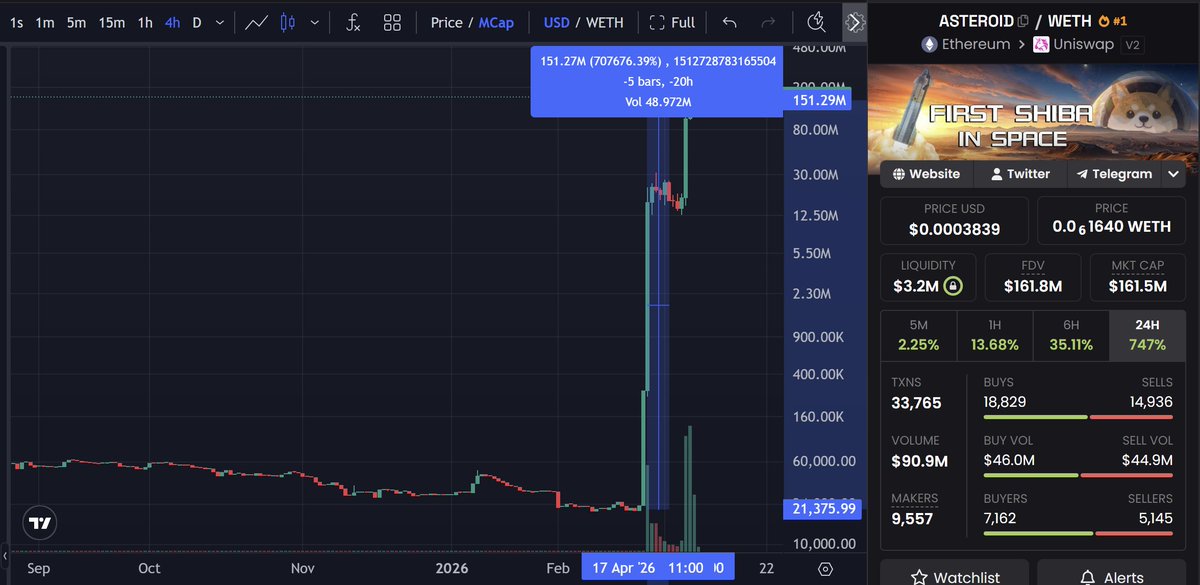
Task: Select the line chart style icon
Action: pyautogui.click(x=257, y=22)
